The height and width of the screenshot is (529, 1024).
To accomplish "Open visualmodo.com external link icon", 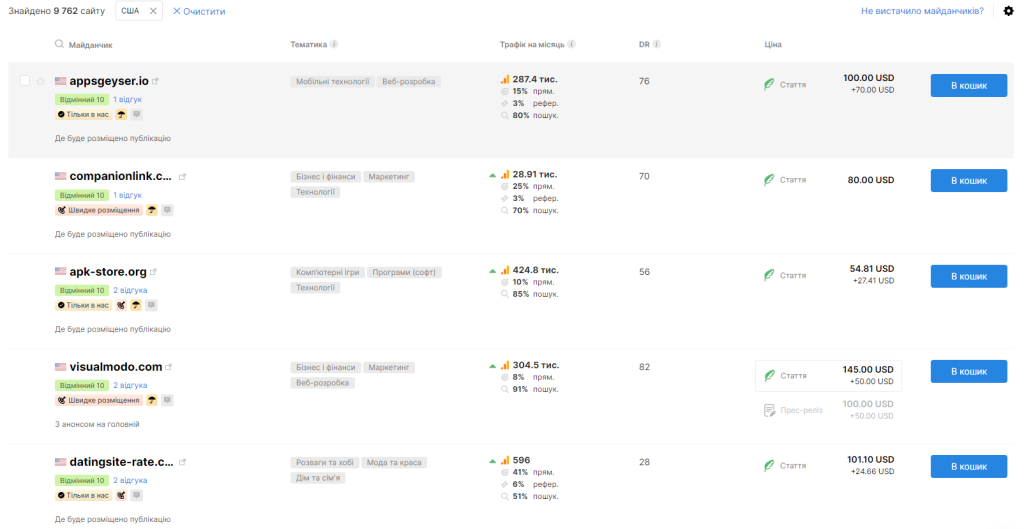I will 169,367.
